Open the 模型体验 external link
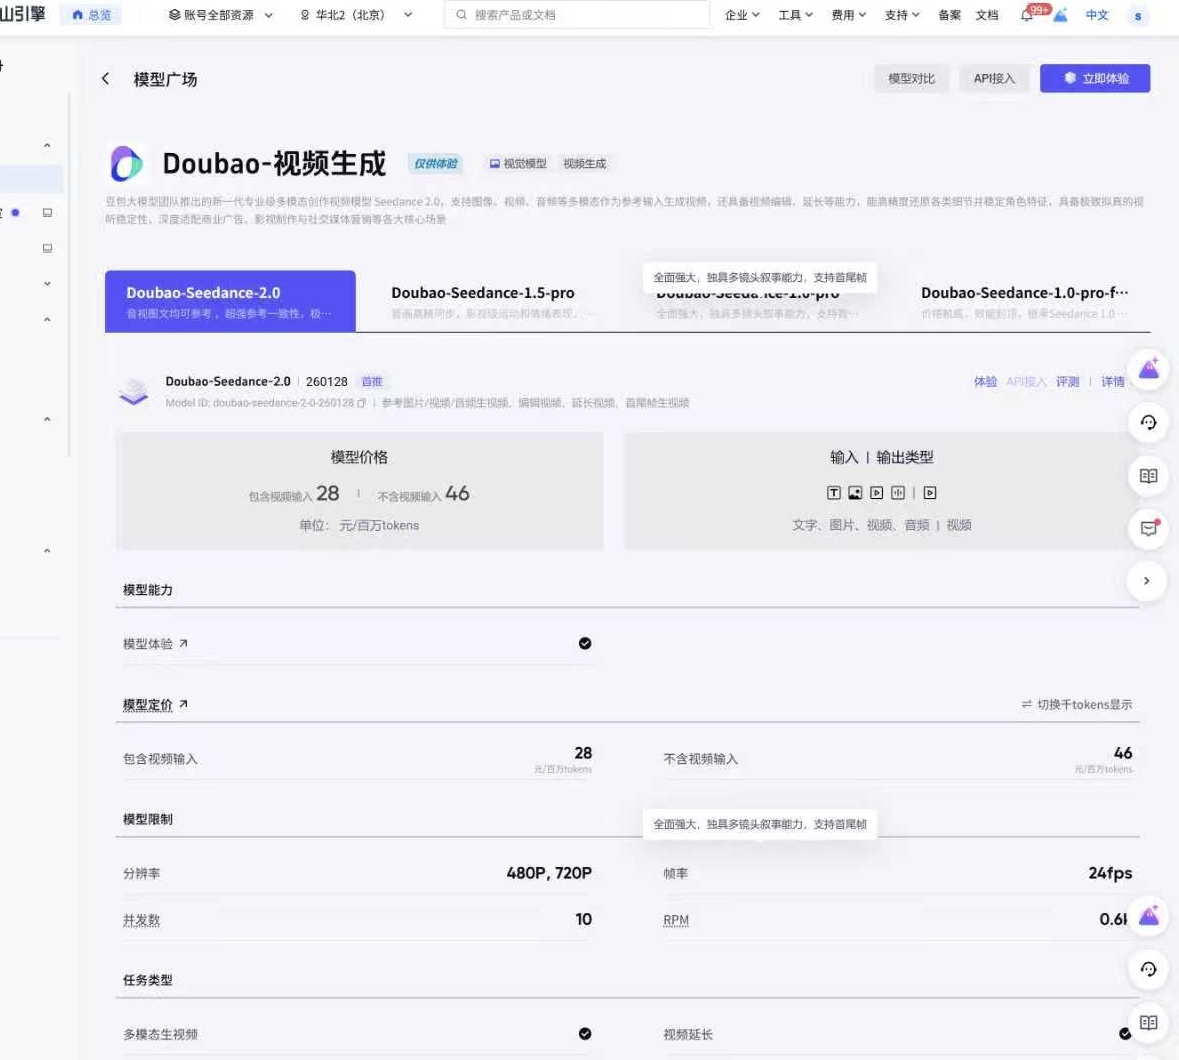Image resolution: width=1179 pixels, height=1060 pixels. point(156,644)
